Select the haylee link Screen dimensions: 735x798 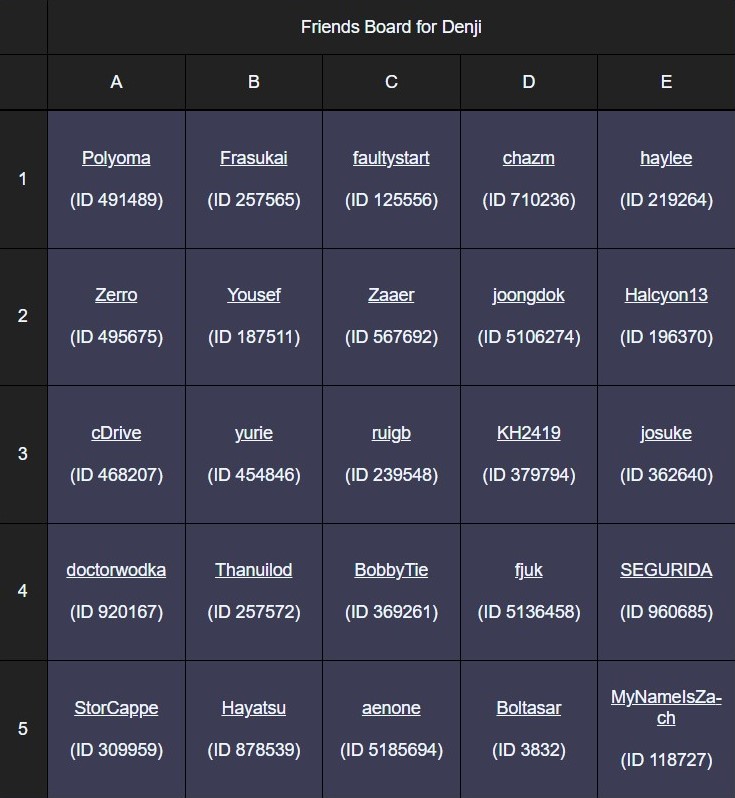point(666,158)
